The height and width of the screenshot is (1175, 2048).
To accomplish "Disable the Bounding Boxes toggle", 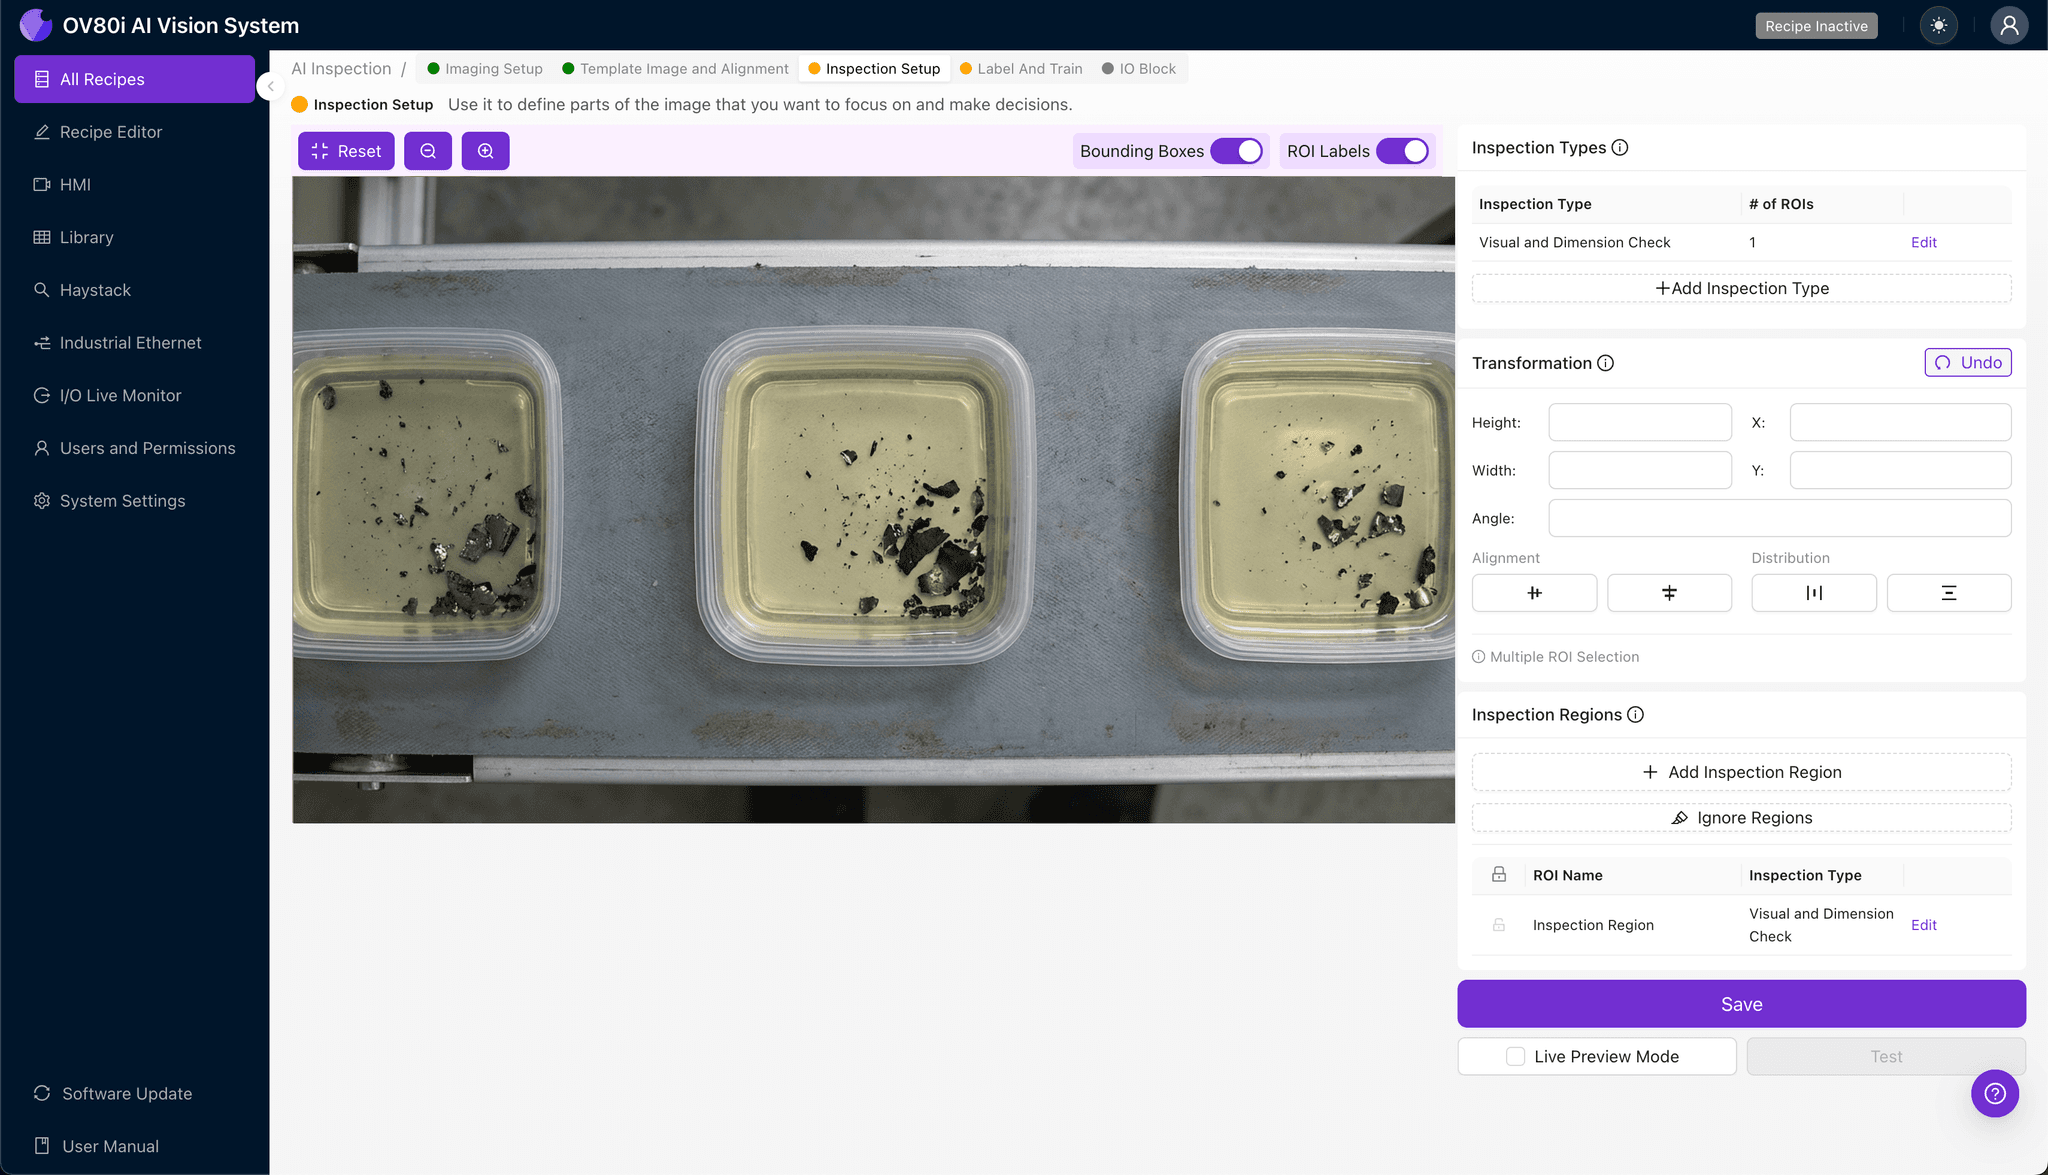I will 1239,150.
